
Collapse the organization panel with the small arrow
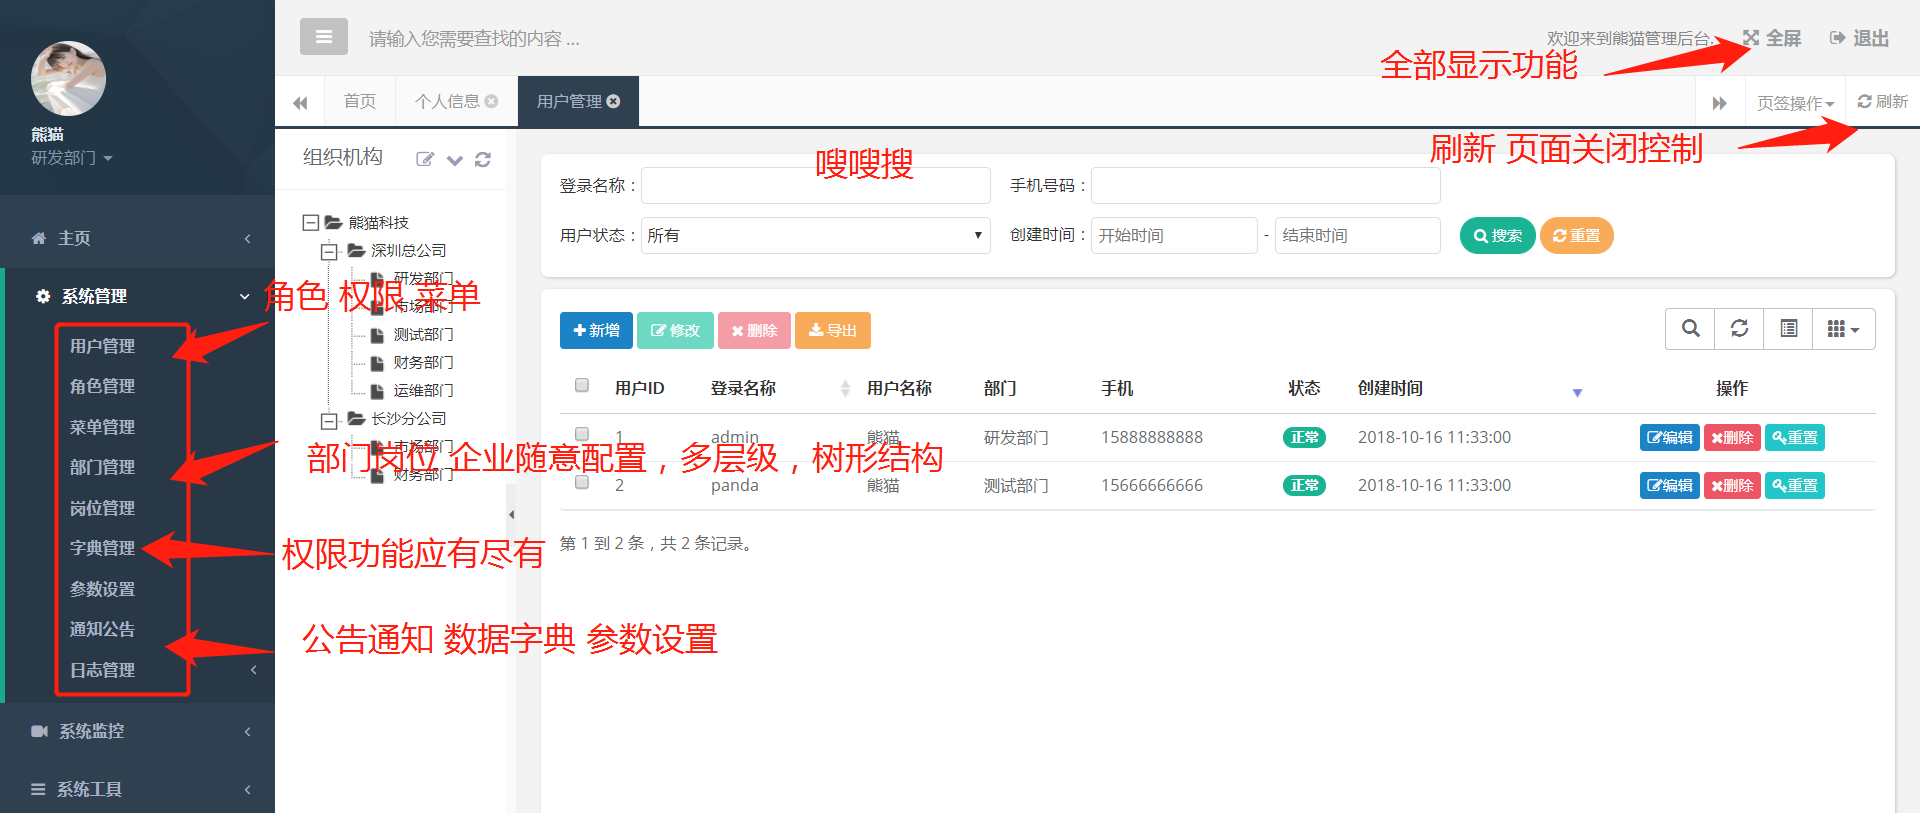pyautogui.click(x=511, y=515)
